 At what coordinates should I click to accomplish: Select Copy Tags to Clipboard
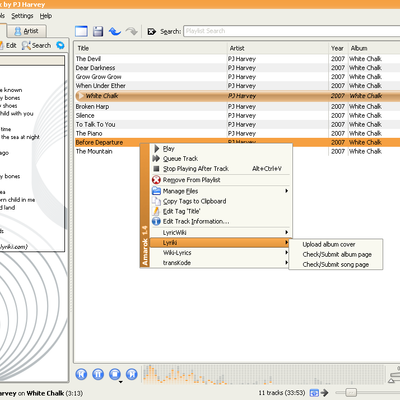click(221, 201)
